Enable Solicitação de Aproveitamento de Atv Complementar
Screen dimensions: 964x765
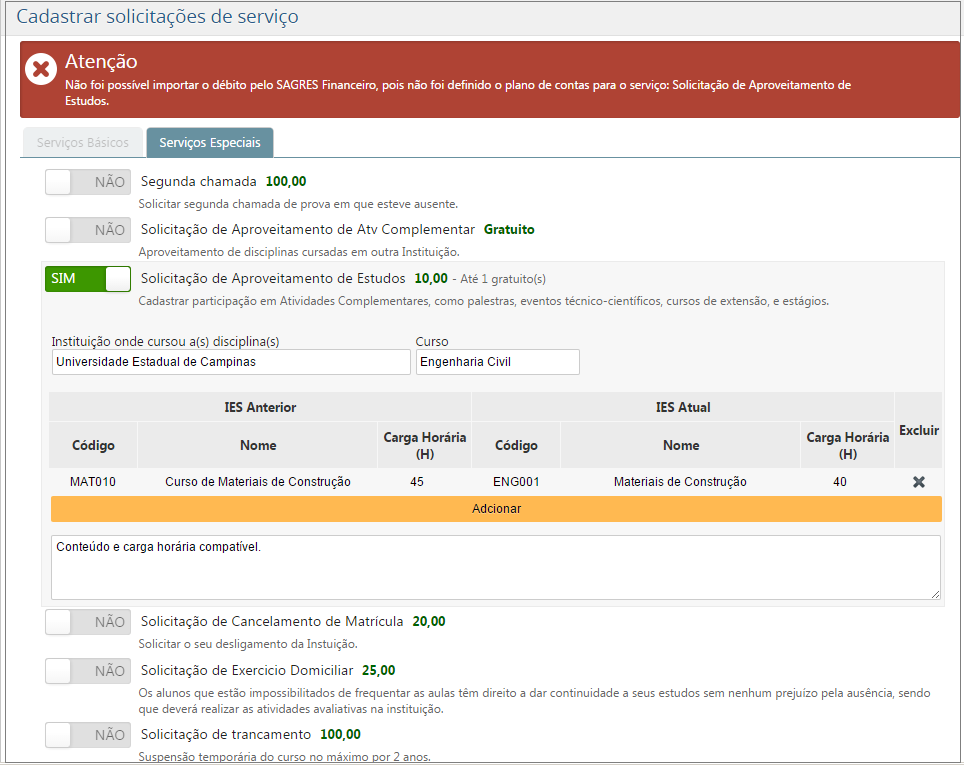click(x=87, y=229)
